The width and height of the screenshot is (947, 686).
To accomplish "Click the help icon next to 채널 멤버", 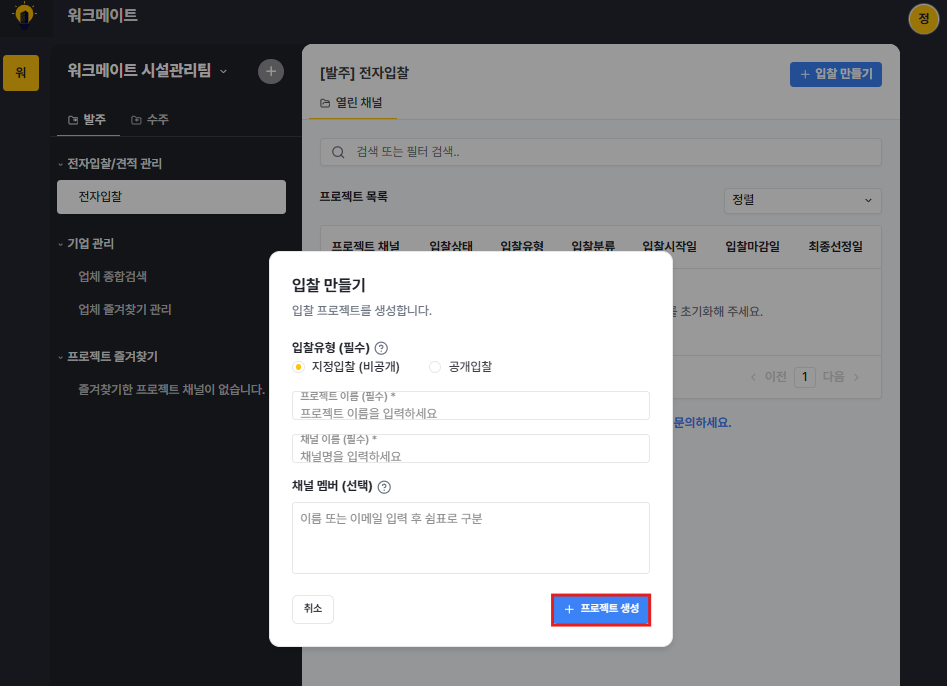I will point(384,487).
